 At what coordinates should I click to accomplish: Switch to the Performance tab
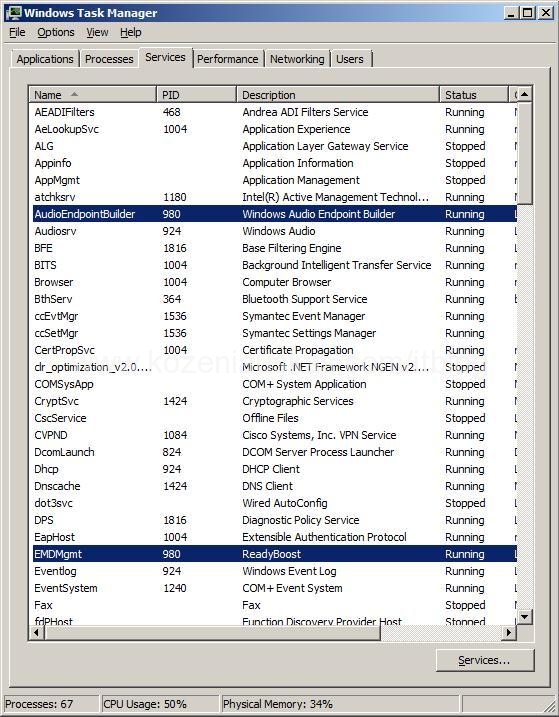(227, 59)
